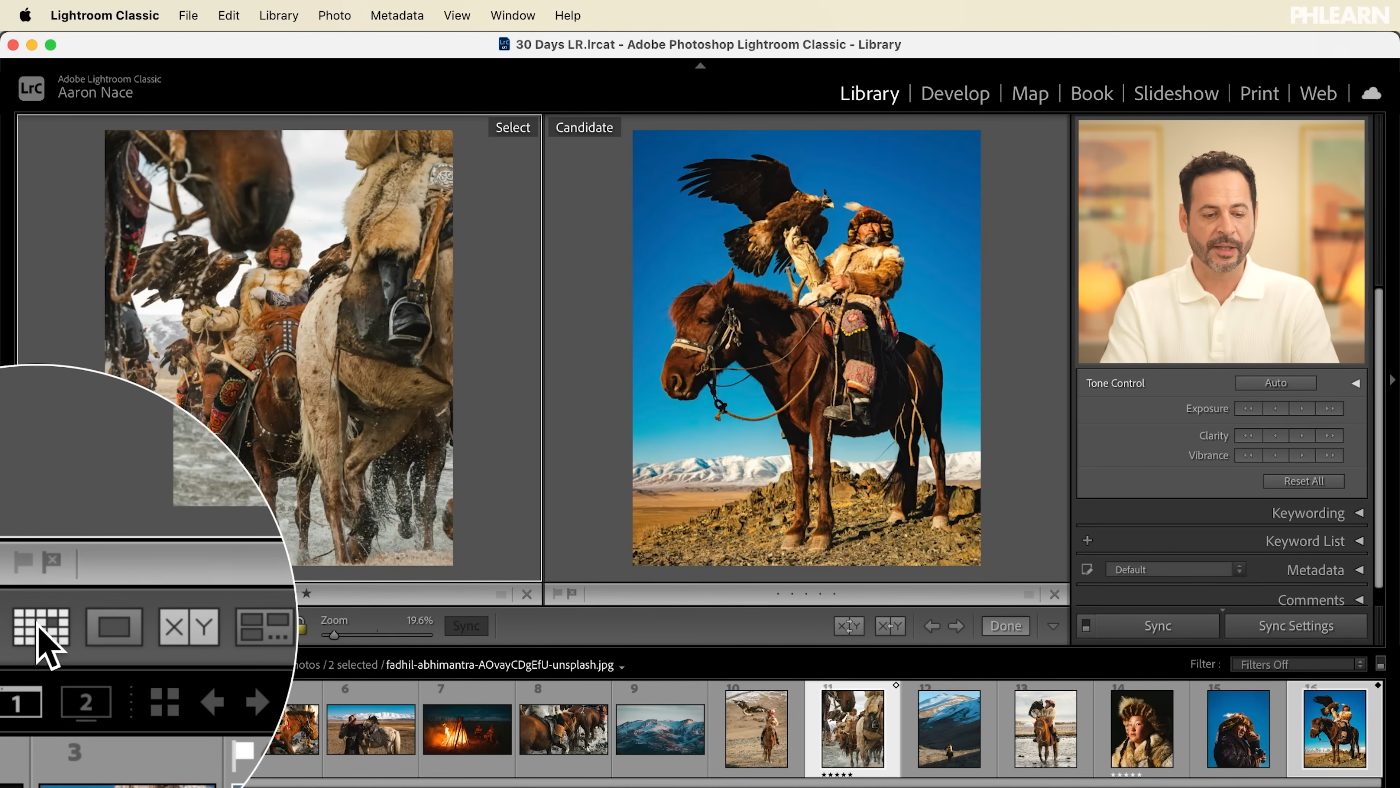This screenshot has width=1400, height=788.
Task: Open the Apple menu
Action: click(x=25, y=15)
